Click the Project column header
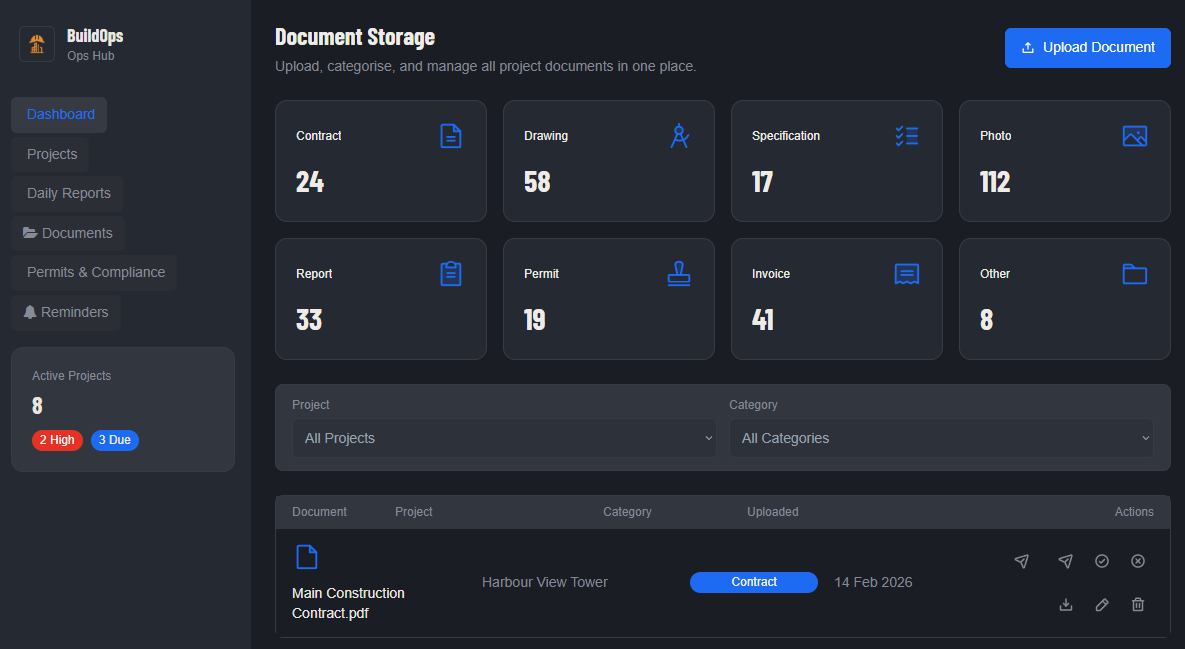Image resolution: width=1185 pixels, height=649 pixels. tap(413, 511)
